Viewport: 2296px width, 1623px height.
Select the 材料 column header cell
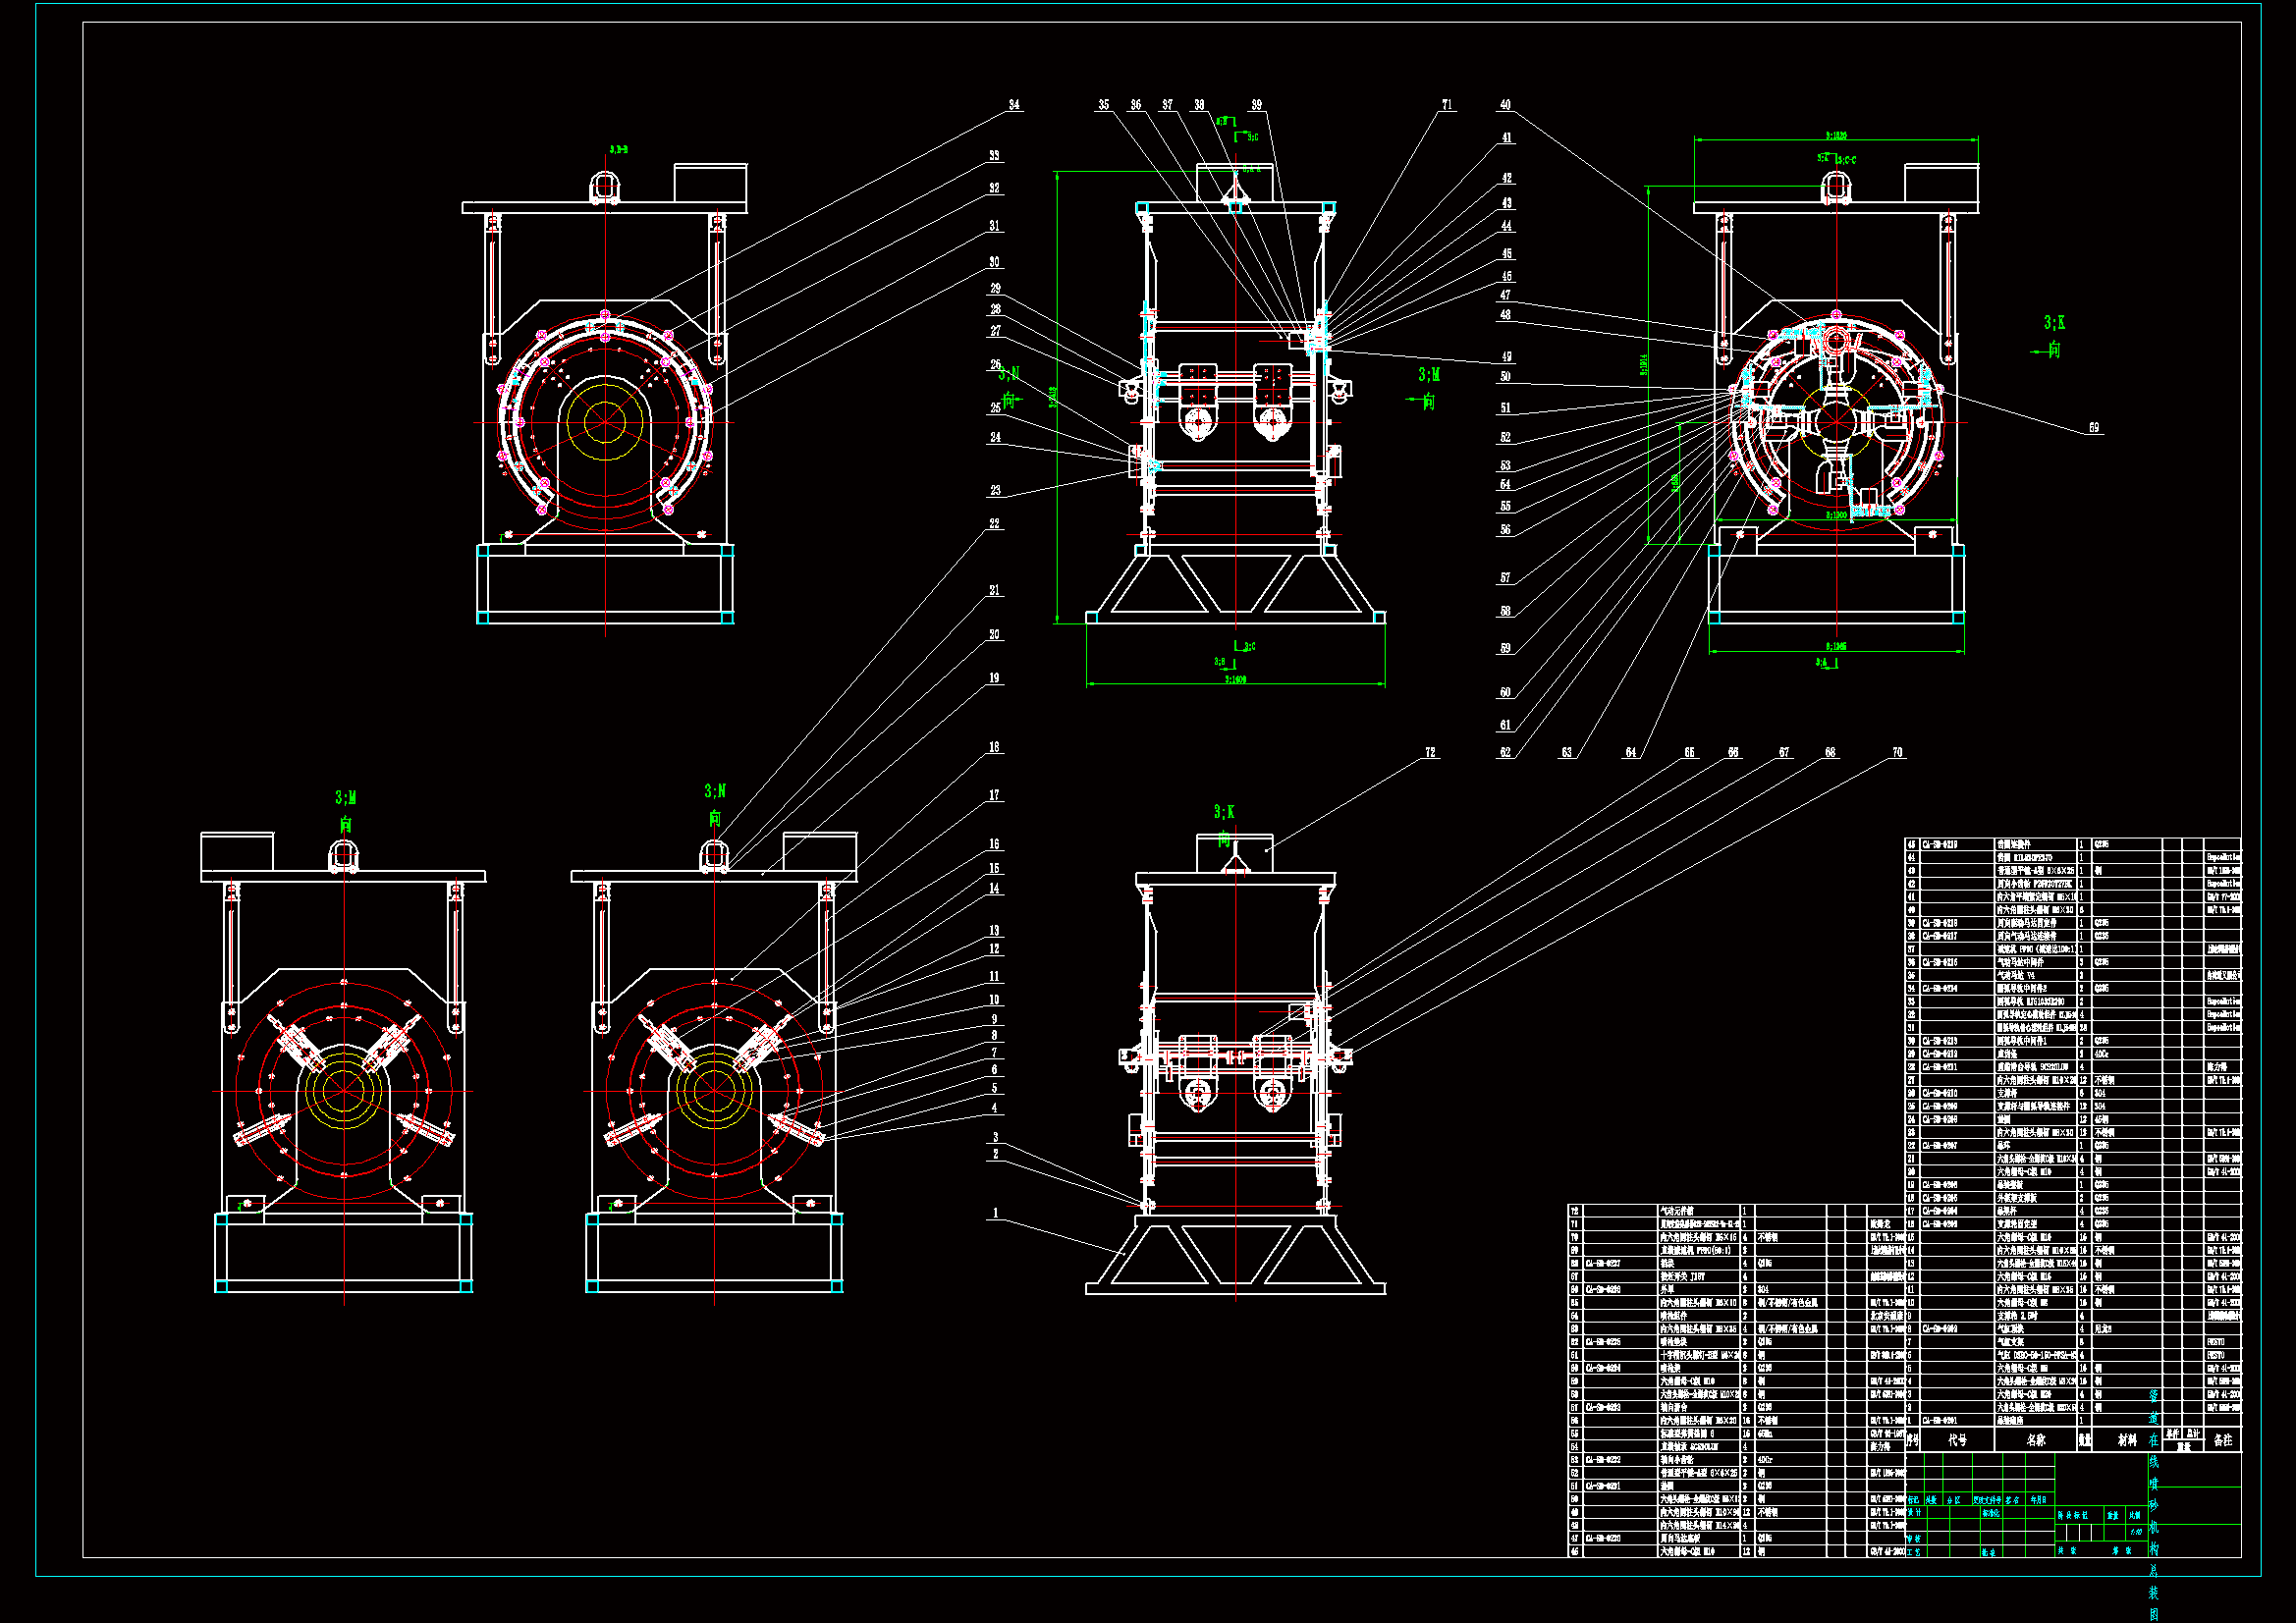(x=2127, y=1440)
